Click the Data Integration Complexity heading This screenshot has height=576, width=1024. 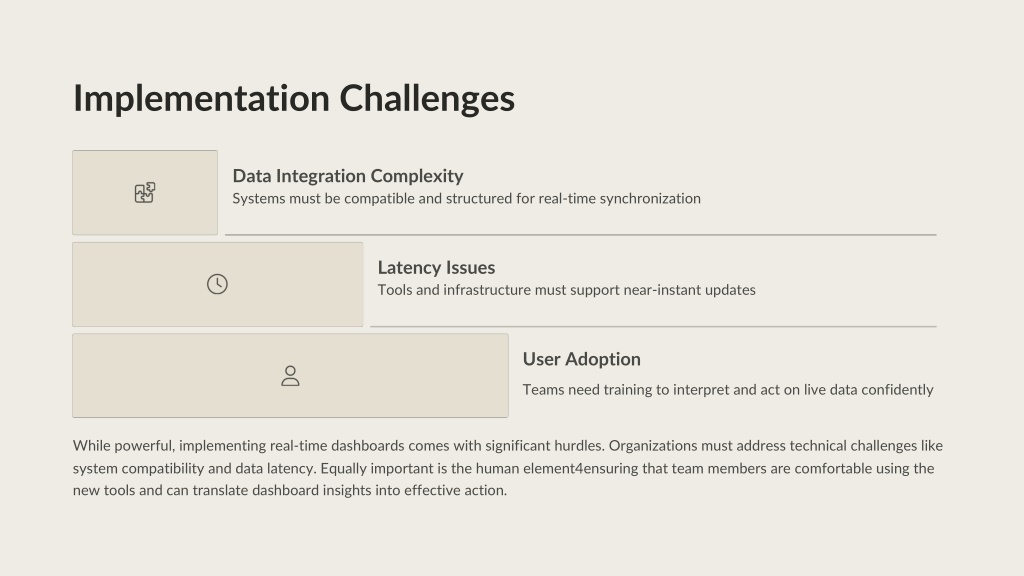click(x=348, y=176)
